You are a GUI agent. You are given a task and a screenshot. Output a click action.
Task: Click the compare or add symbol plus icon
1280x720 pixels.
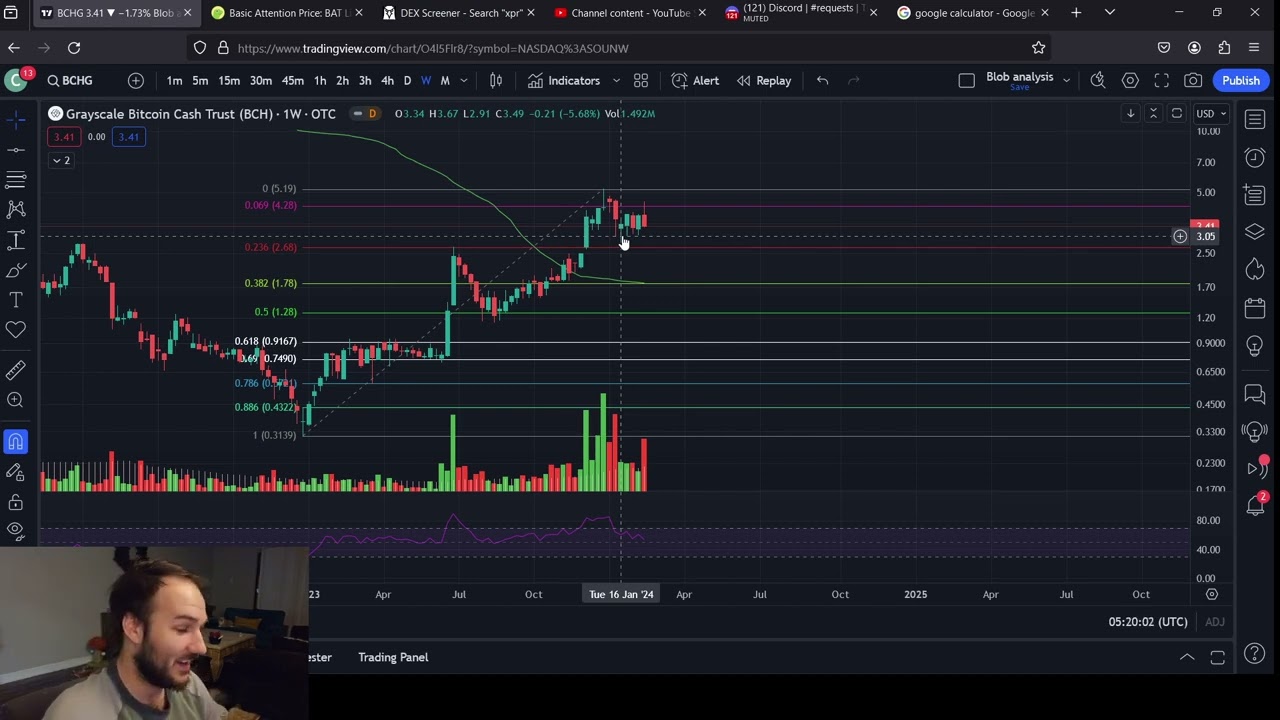click(136, 81)
